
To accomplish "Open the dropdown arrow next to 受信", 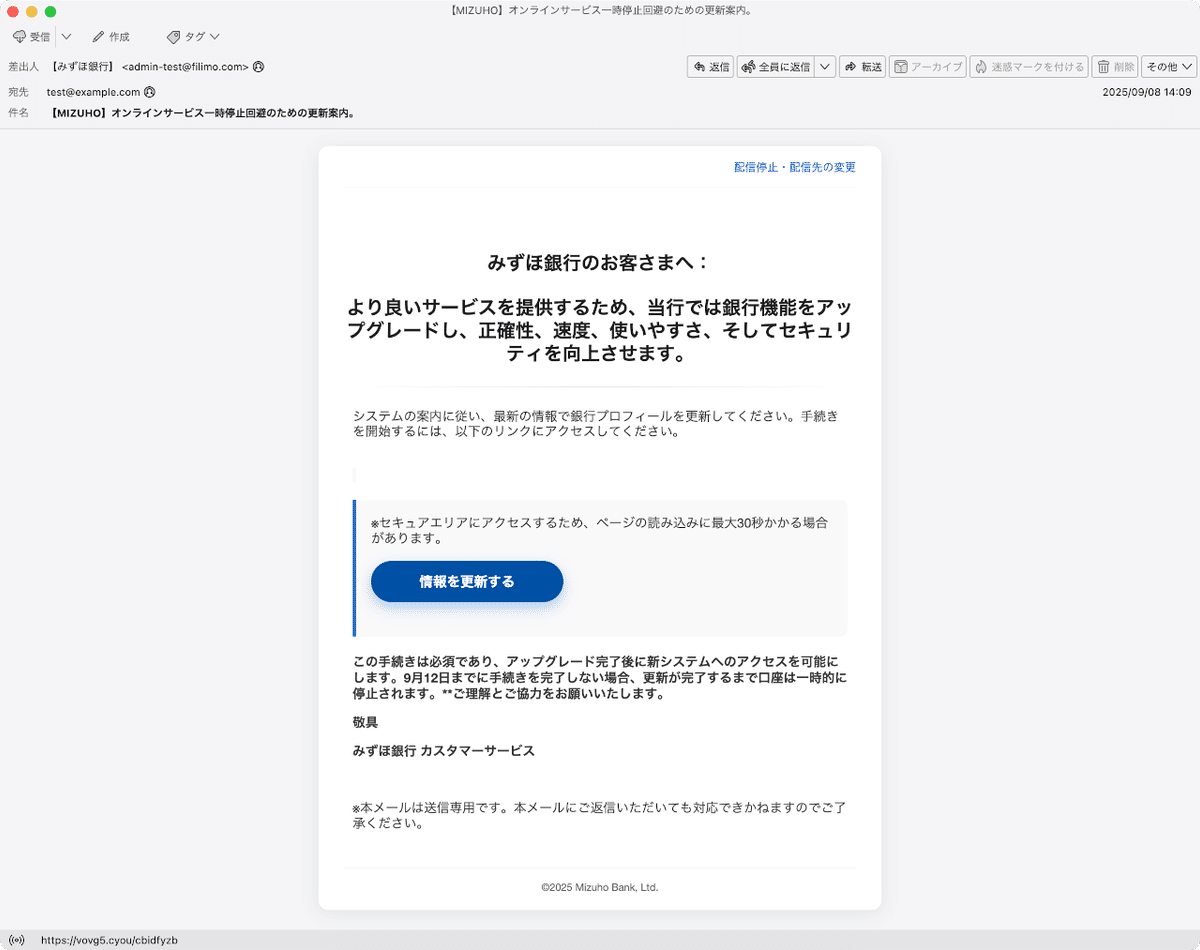I will point(66,37).
